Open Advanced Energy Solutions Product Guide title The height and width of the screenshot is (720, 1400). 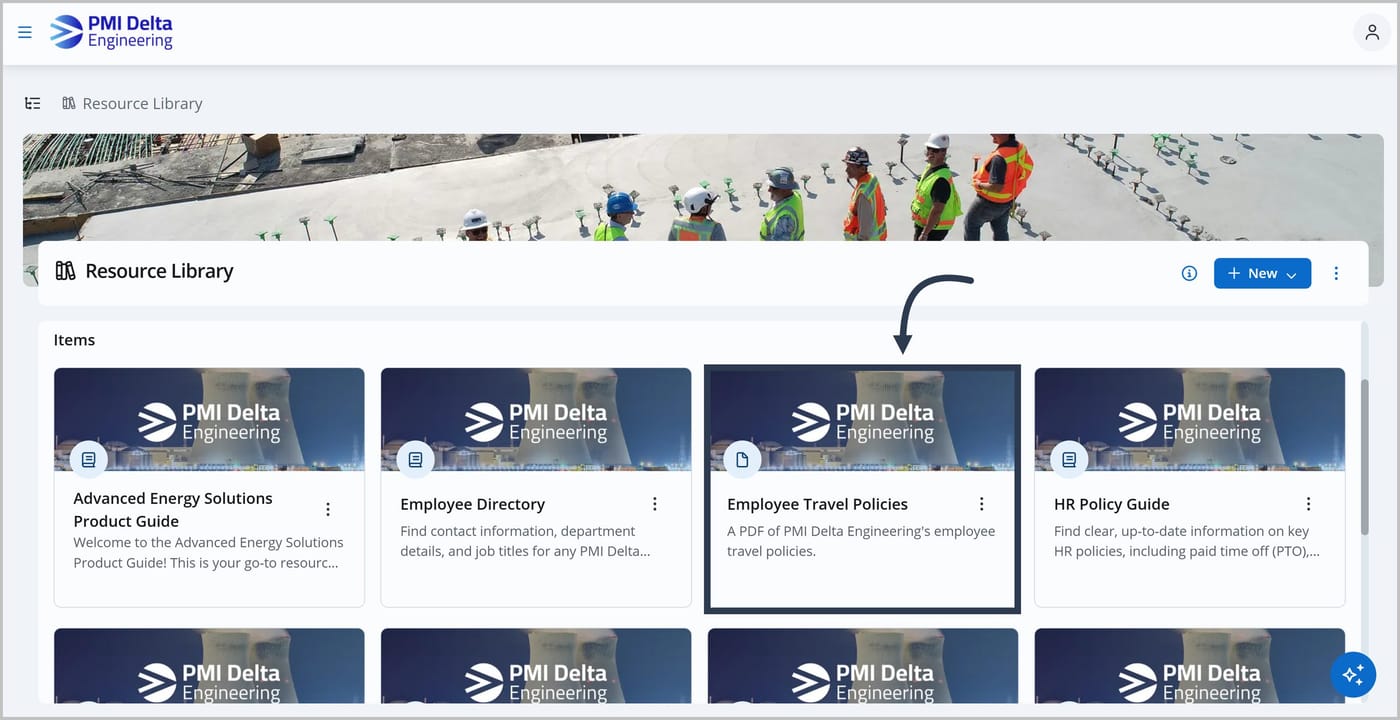(x=173, y=510)
